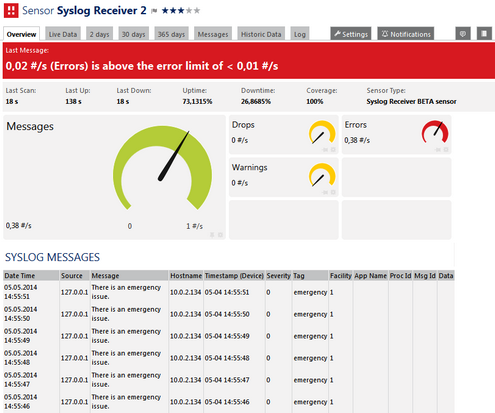The width and height of the screenshot is (495, 413).
Task: Click message text in the 14:55:49 row
Action: (126, 336)
